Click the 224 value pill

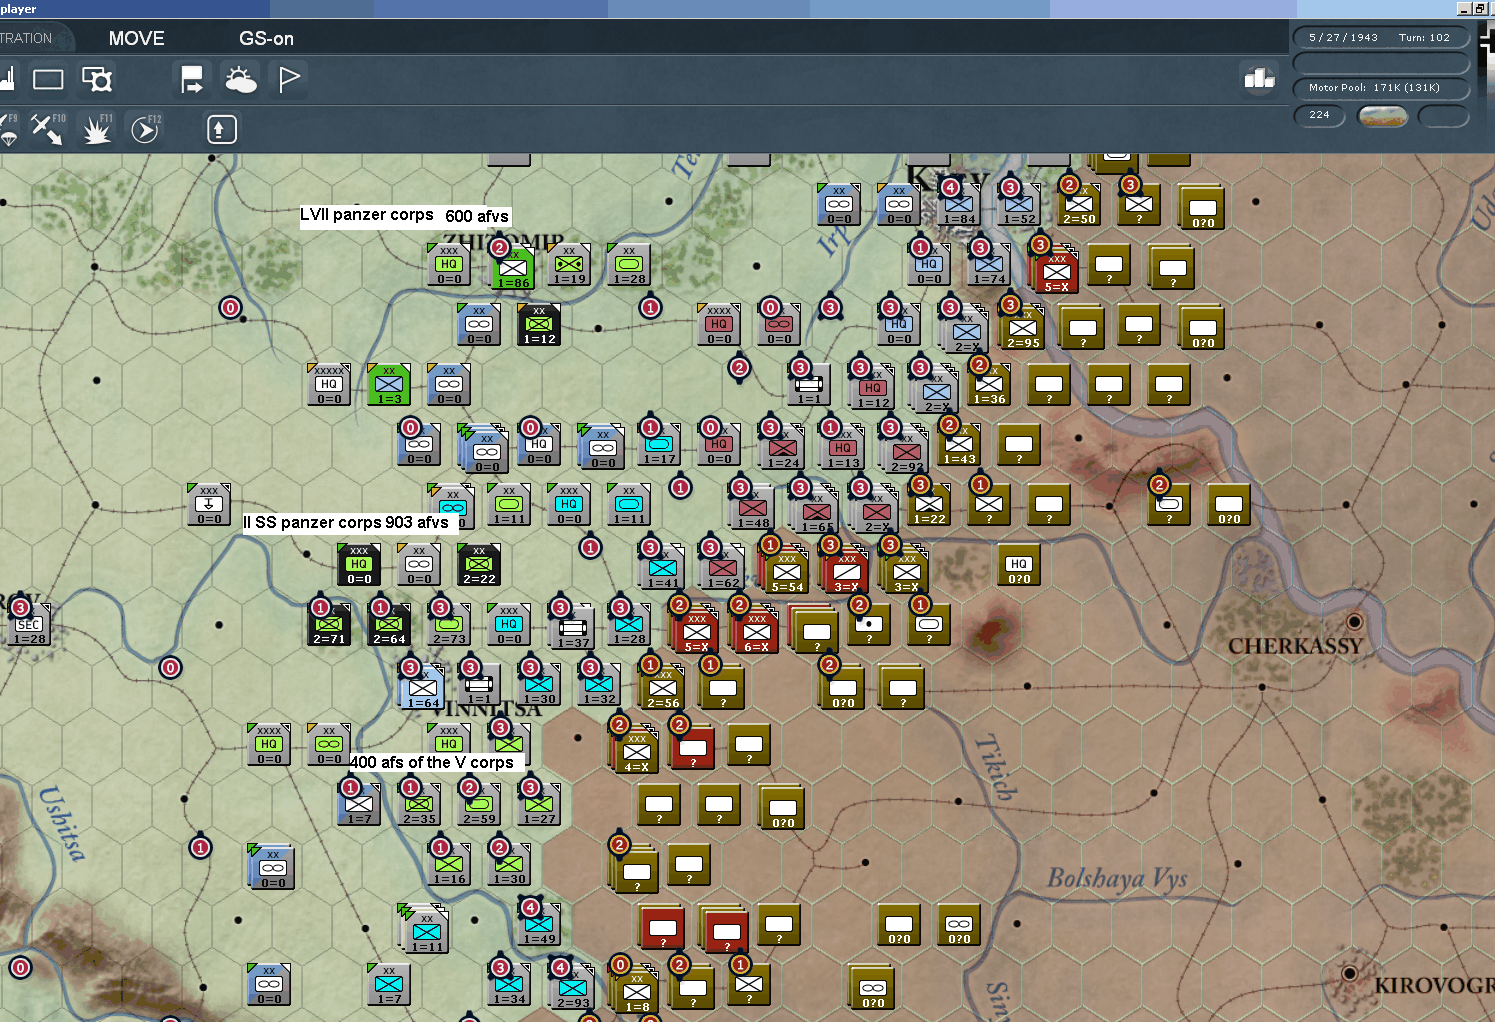coord(1320,115)
